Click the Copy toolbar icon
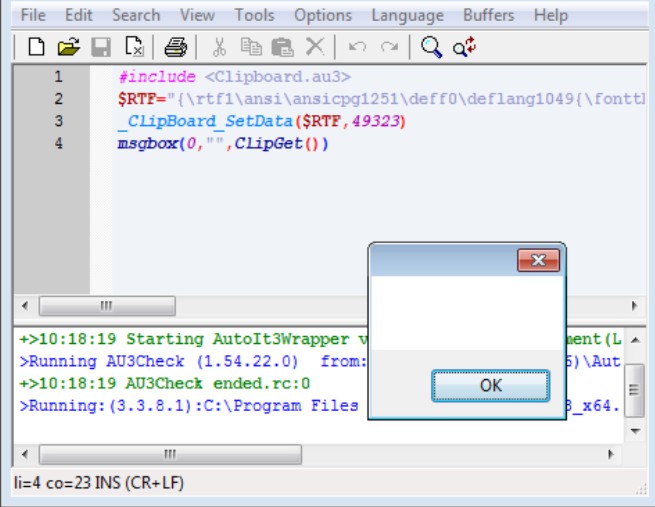The height and width of the screenshot is (507, 655). (x=251, y=47)
